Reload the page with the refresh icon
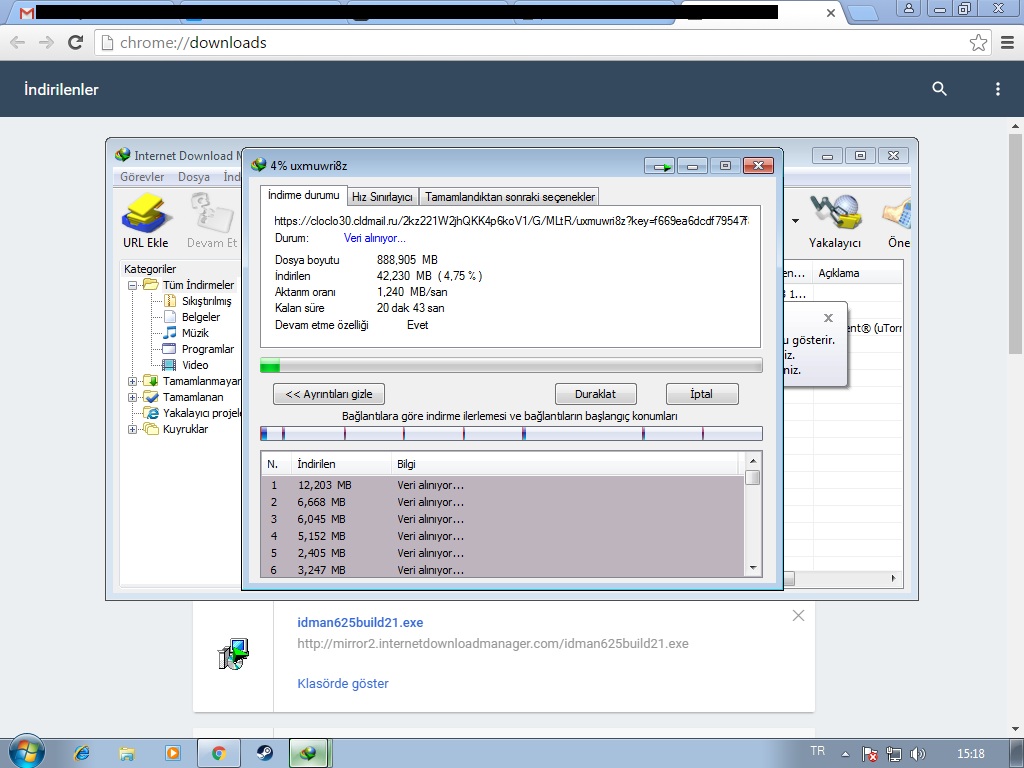The height and width of the screenshot is (768, 1024). [x=75, y=43]
